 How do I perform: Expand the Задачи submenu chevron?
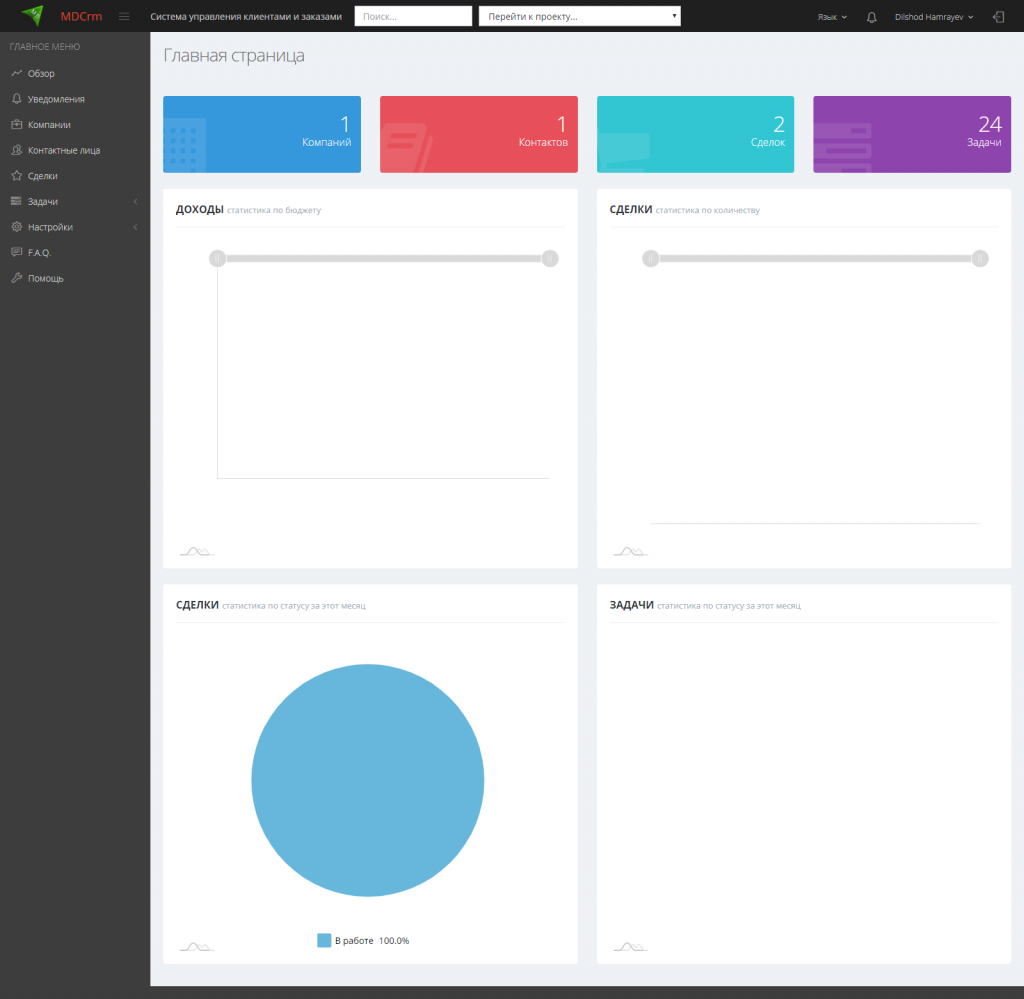pyautogui.click(x=135, y=201)
